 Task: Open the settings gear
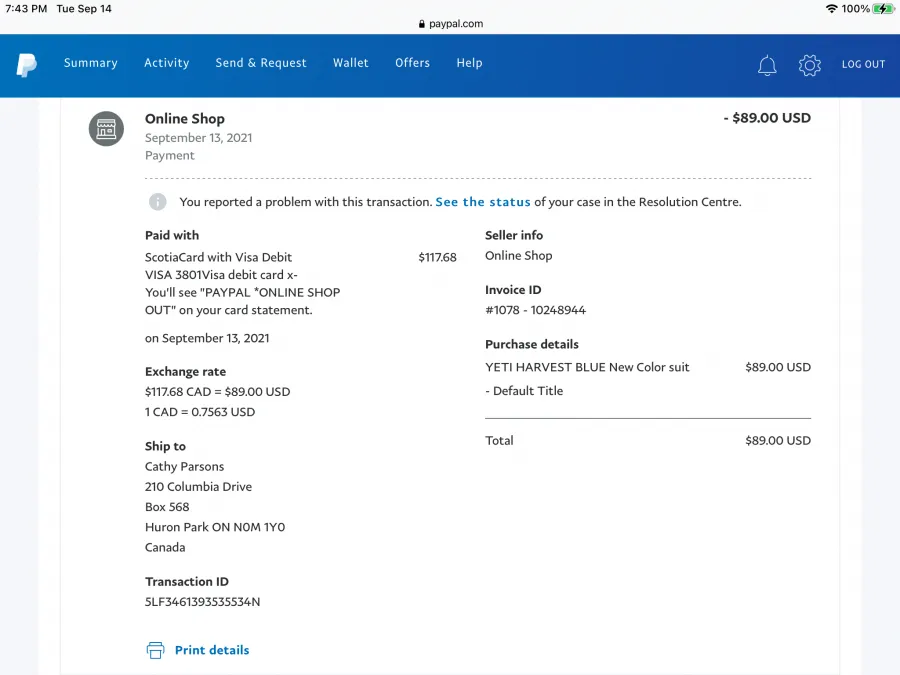pos(809,65)
